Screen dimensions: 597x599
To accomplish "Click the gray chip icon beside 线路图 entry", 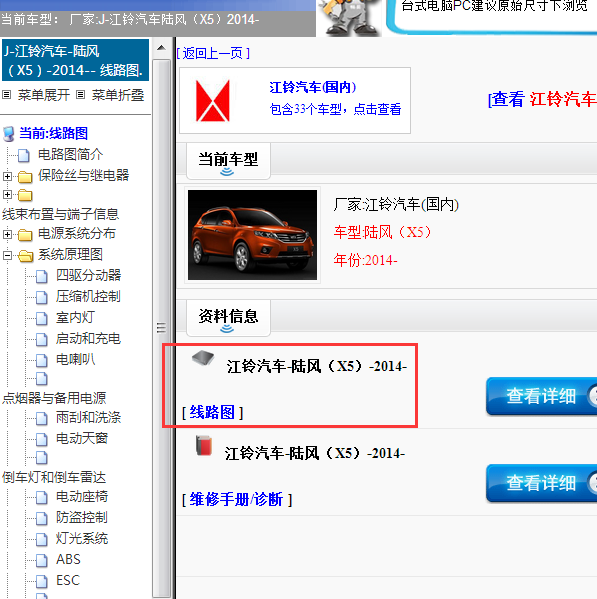I will (203, 358).
